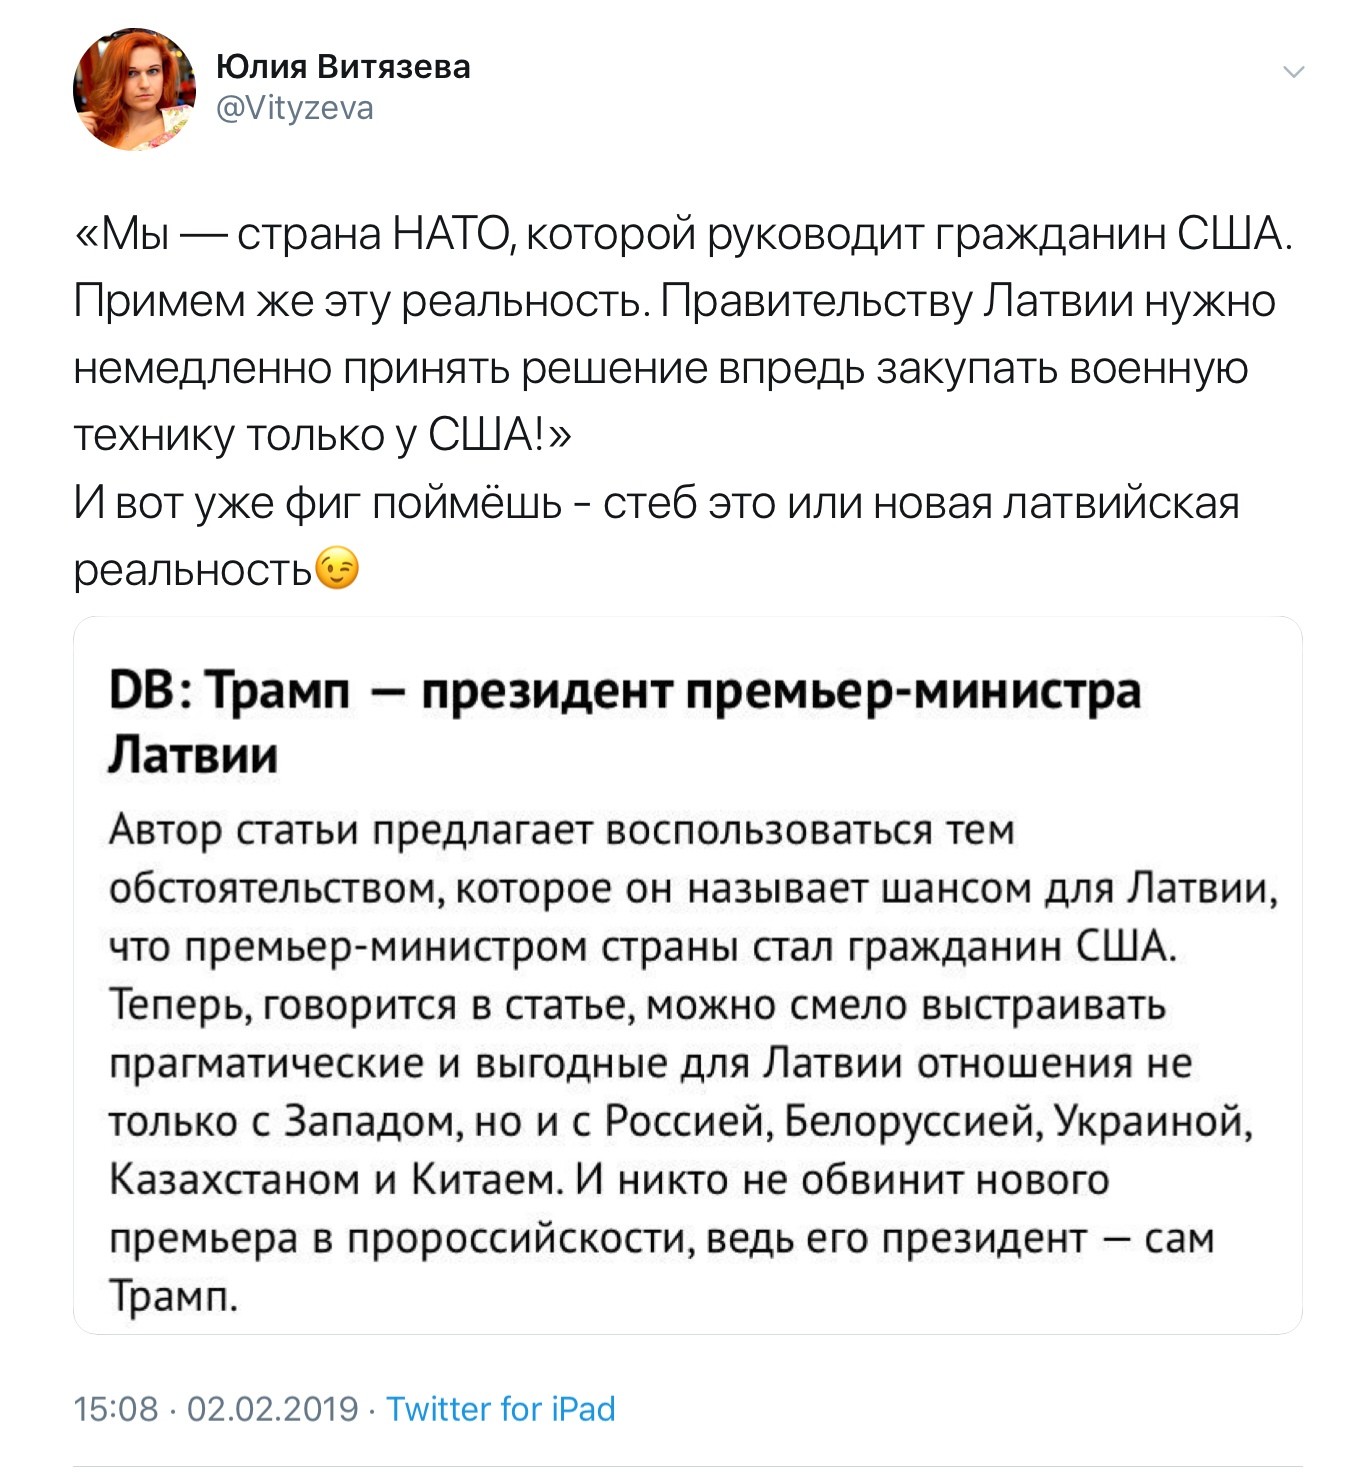
Task: Click the line starting "немедленно принять решение"
Action: [660, 368]
